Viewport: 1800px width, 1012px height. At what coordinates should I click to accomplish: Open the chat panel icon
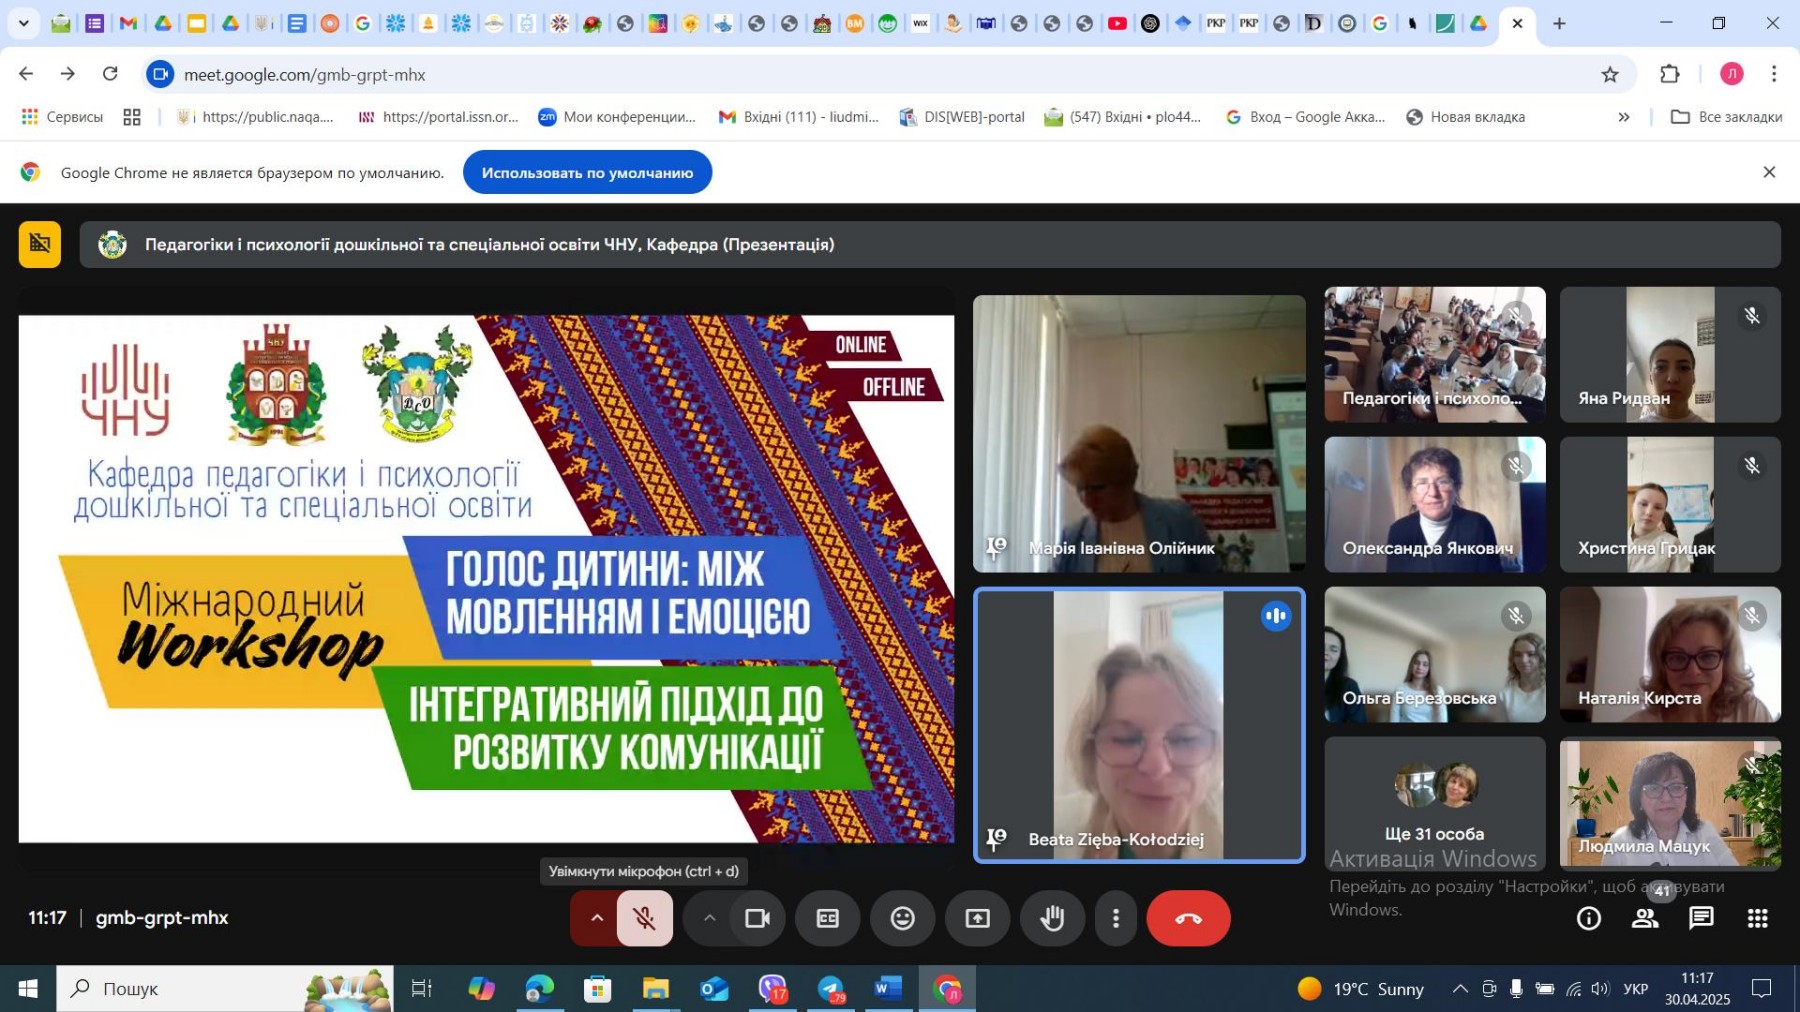(x=1701, y=918)
